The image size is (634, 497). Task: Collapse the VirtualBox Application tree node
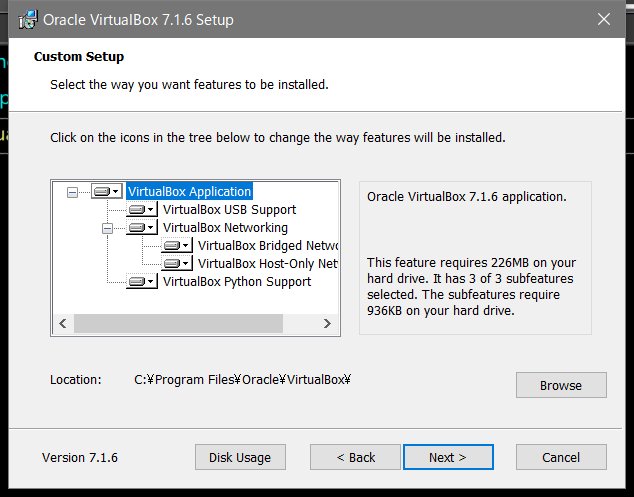coord(72,192)
